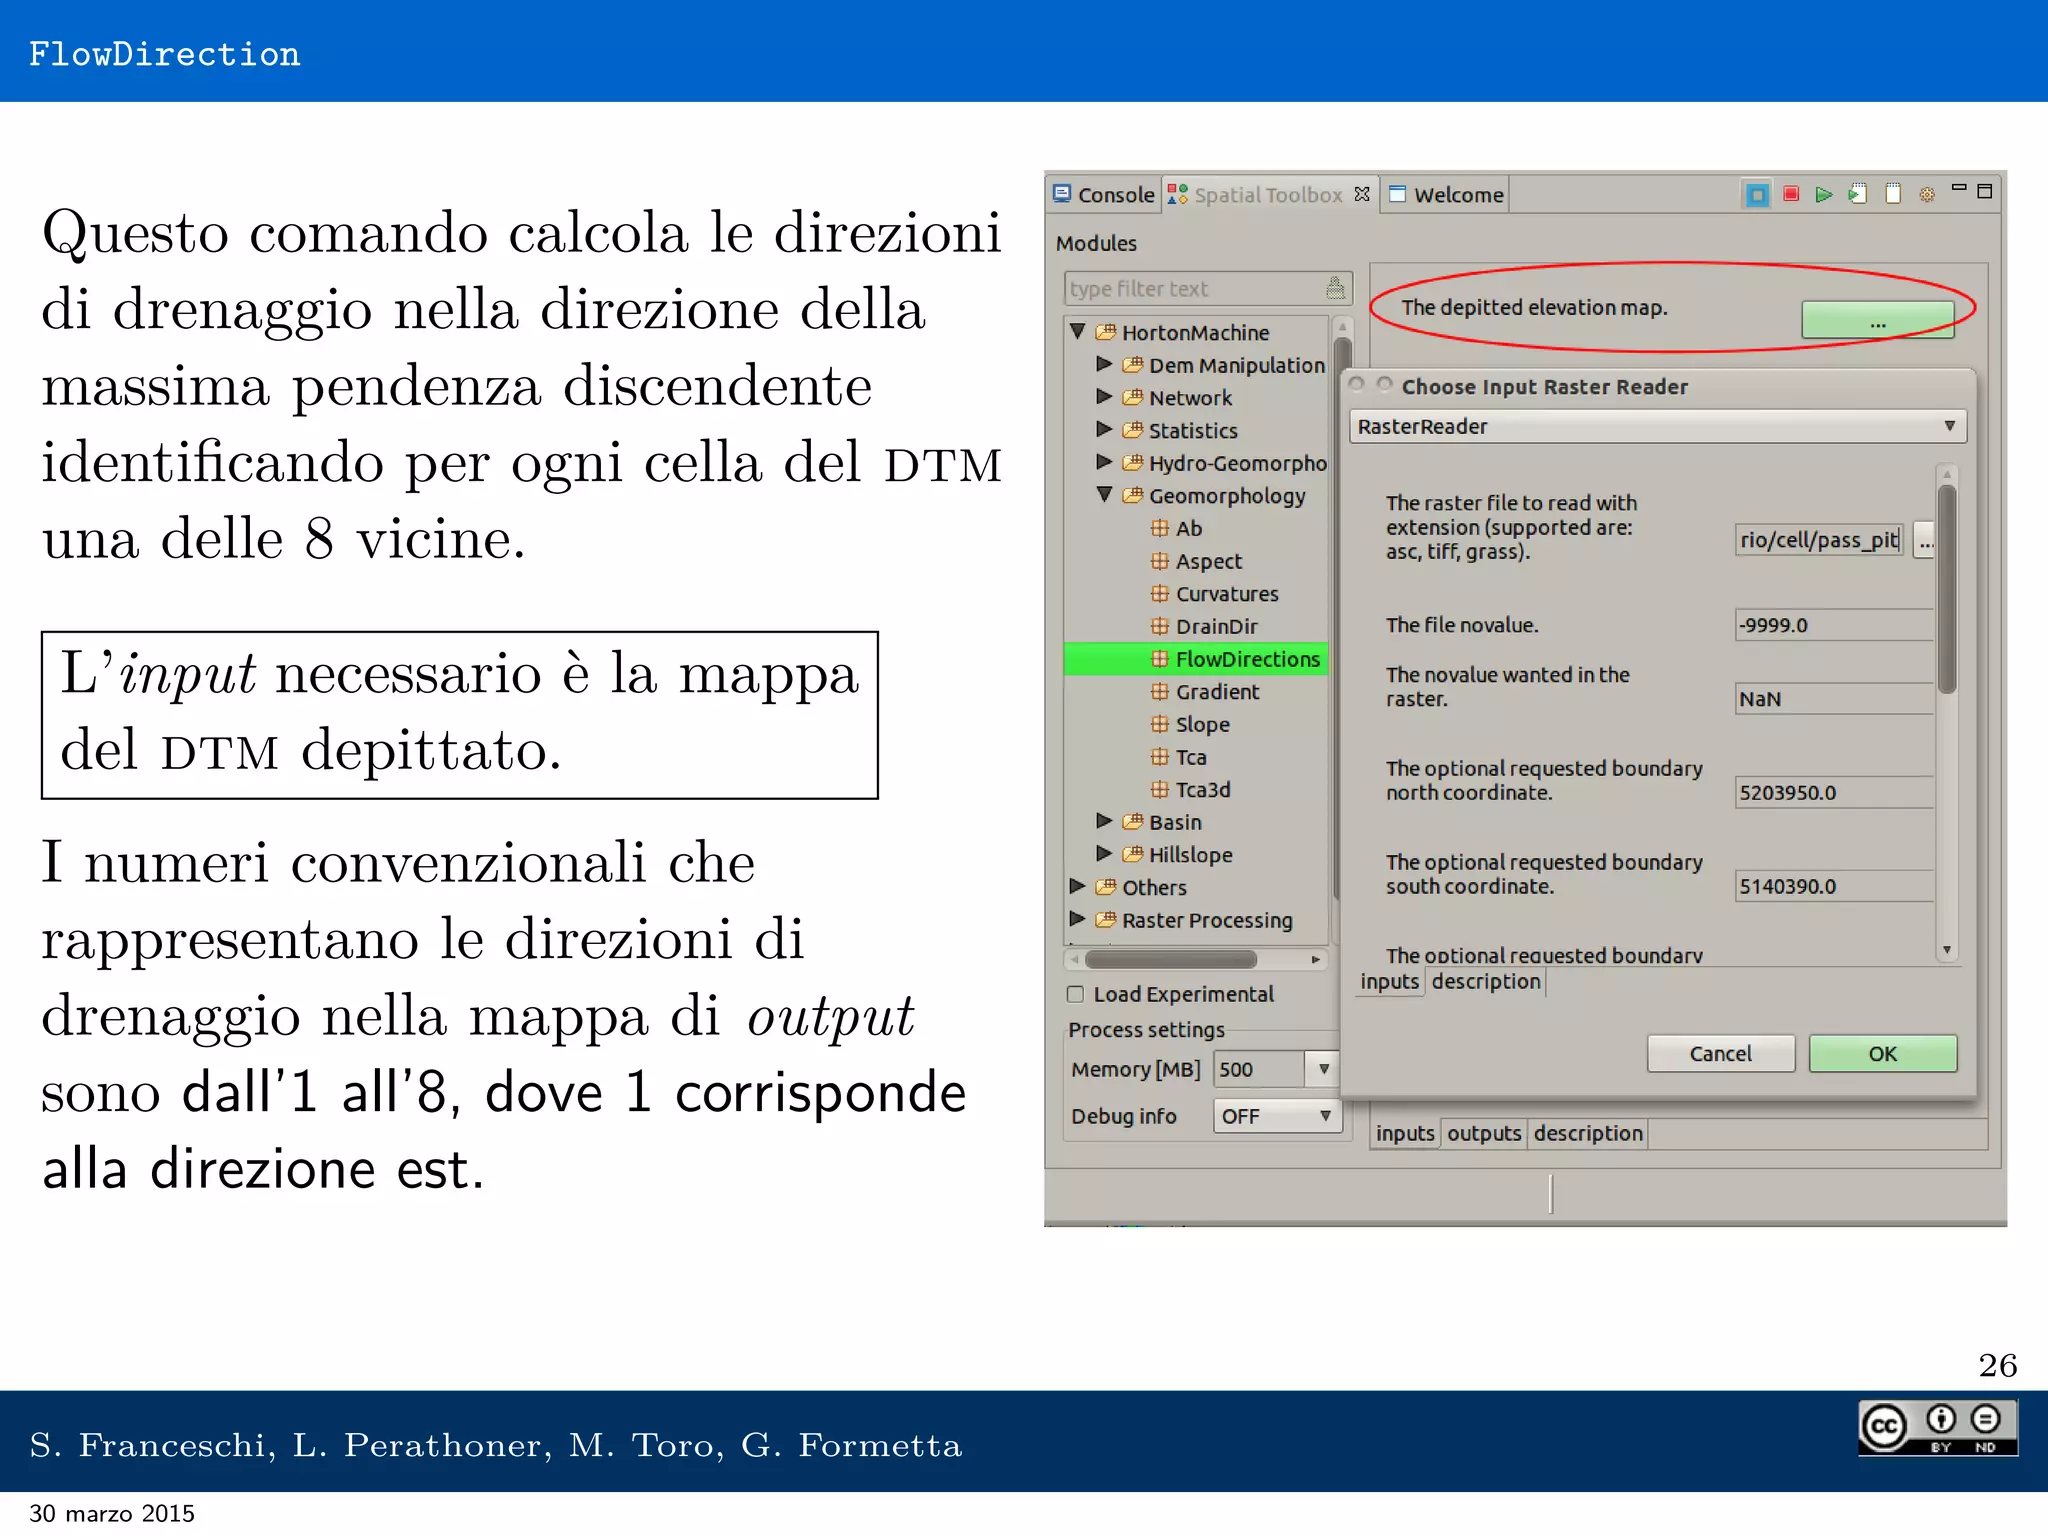Click the Tca3d module icon

click(1159, 789)
